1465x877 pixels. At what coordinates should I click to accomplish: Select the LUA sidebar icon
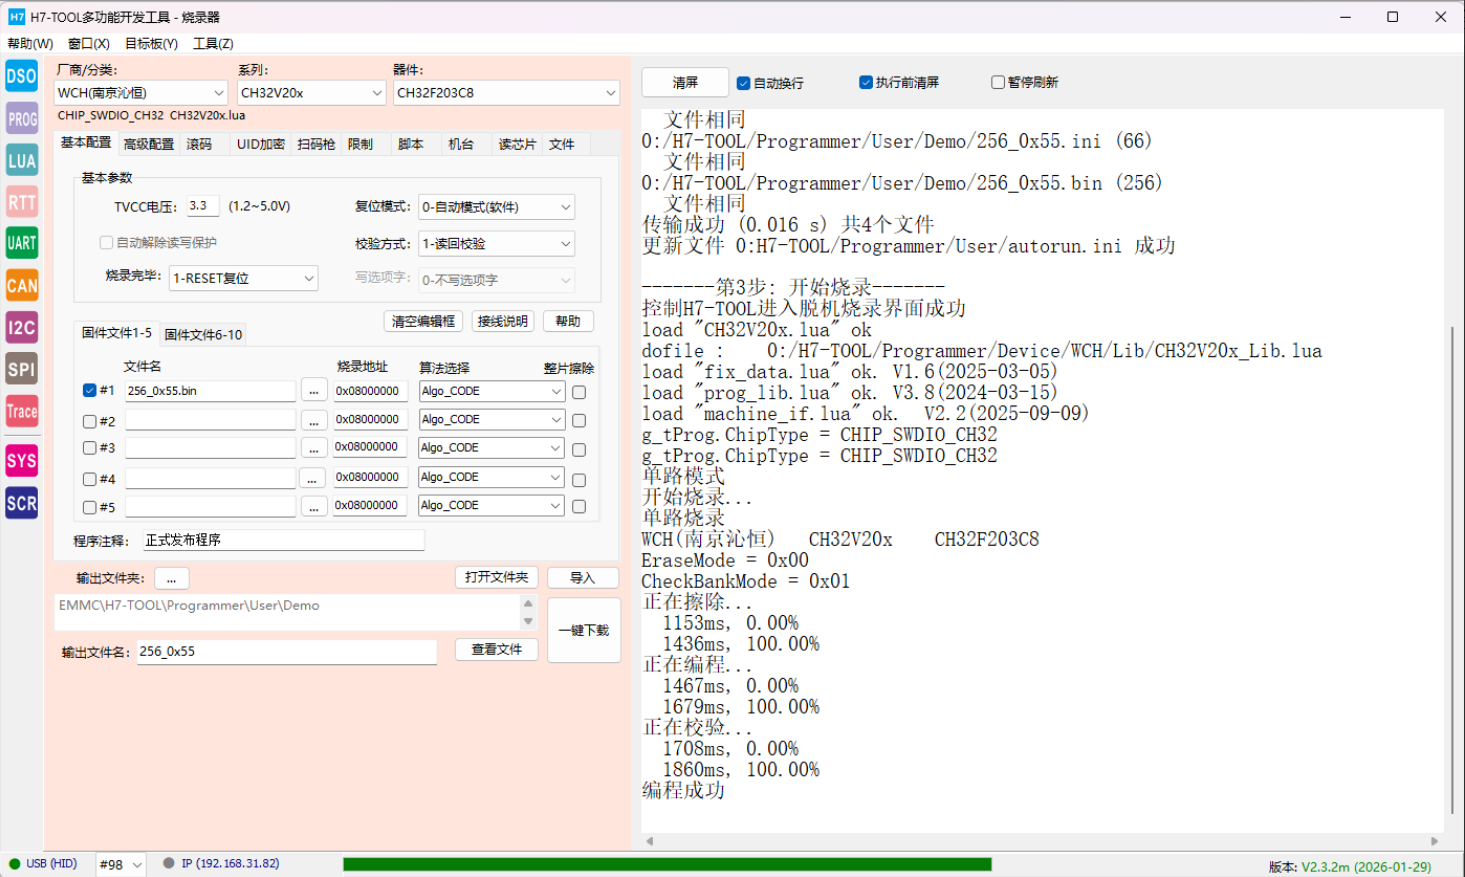click(21, 161)
